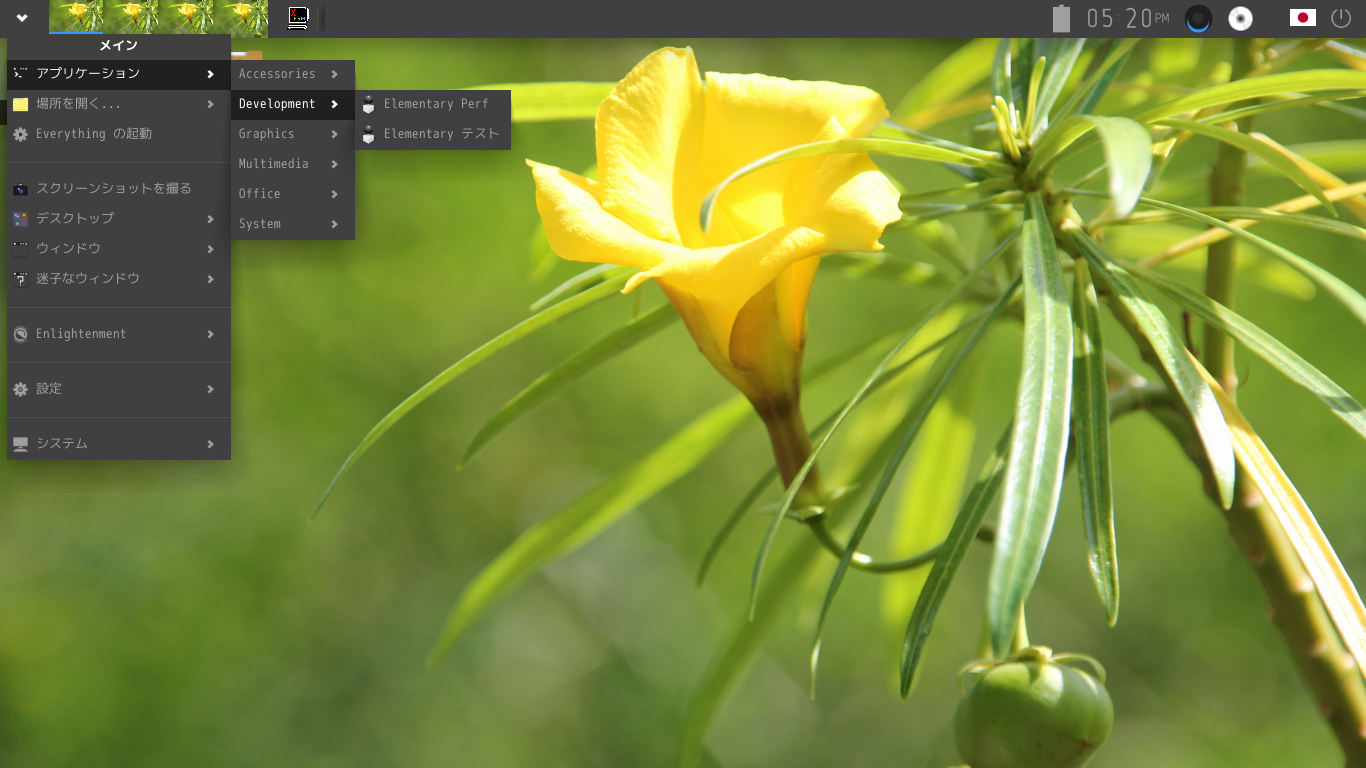Expand the Multimedia category arrow
This screenshot has height=768, width=1366.
coord(334,164)
